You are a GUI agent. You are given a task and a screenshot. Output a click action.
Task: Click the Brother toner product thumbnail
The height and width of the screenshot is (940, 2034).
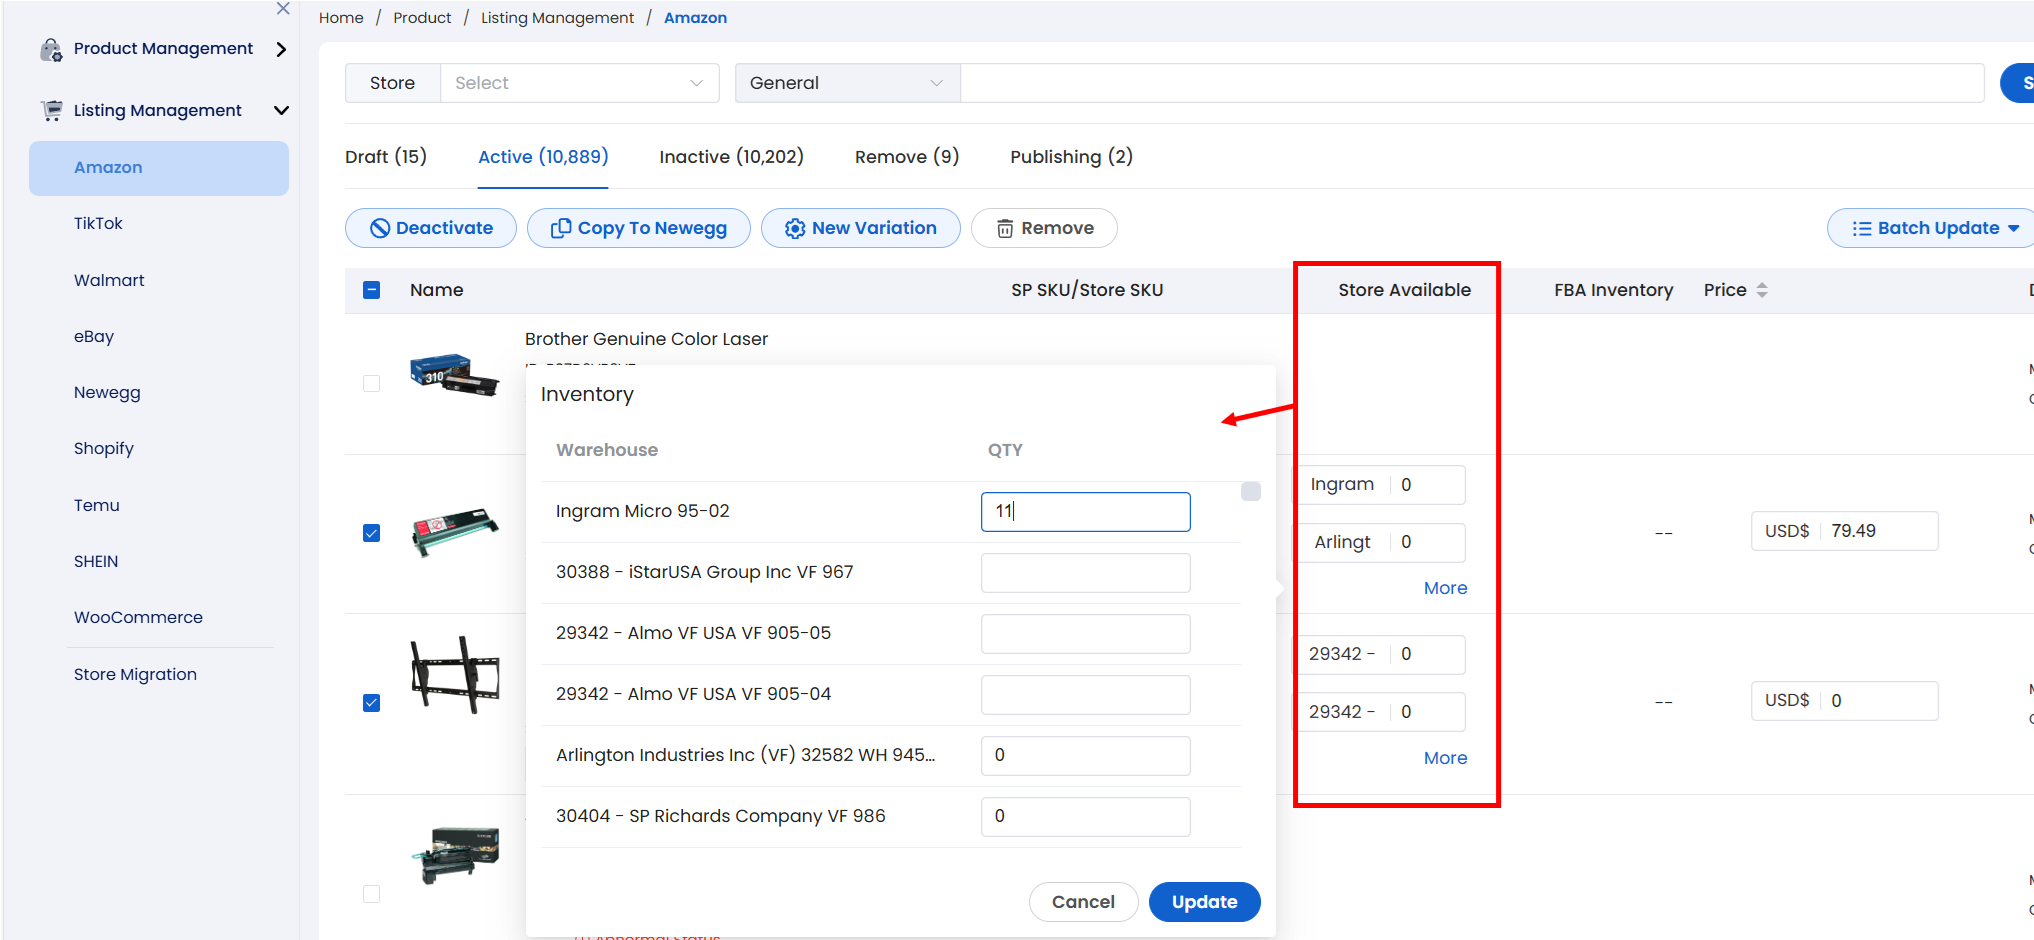click(x=455, y=375)
